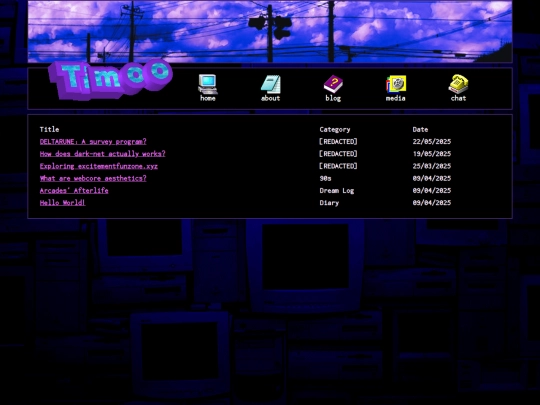Open 'Exploring excitementfunzone.xyz' post

98,166
